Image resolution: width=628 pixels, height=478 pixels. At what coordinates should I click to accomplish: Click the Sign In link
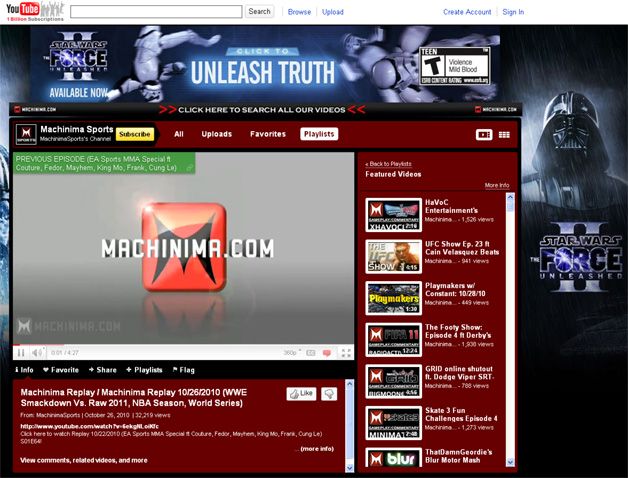pyautogui.click(x=513, y=12)
